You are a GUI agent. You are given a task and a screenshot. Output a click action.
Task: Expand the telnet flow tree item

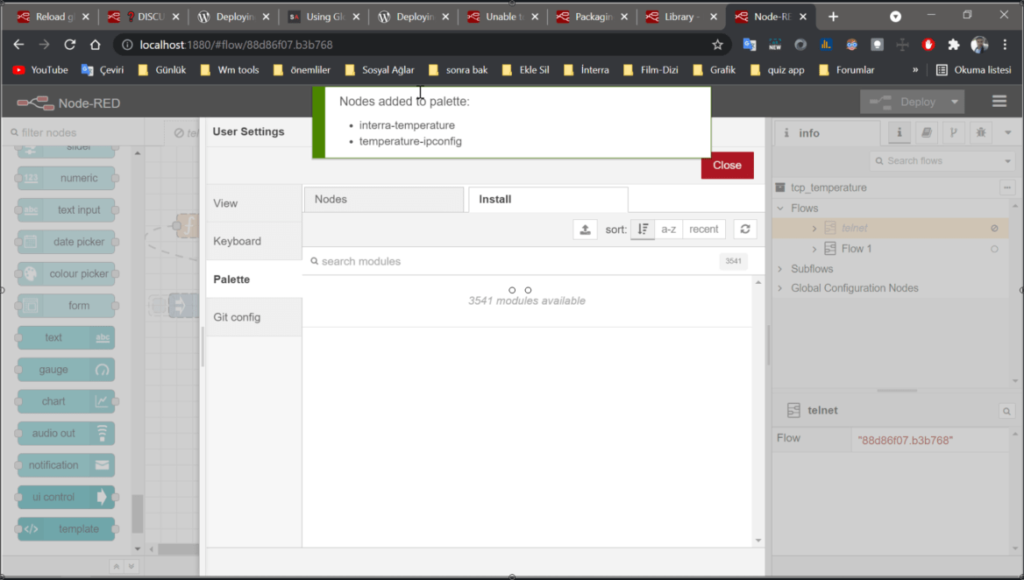pos(814,228)
